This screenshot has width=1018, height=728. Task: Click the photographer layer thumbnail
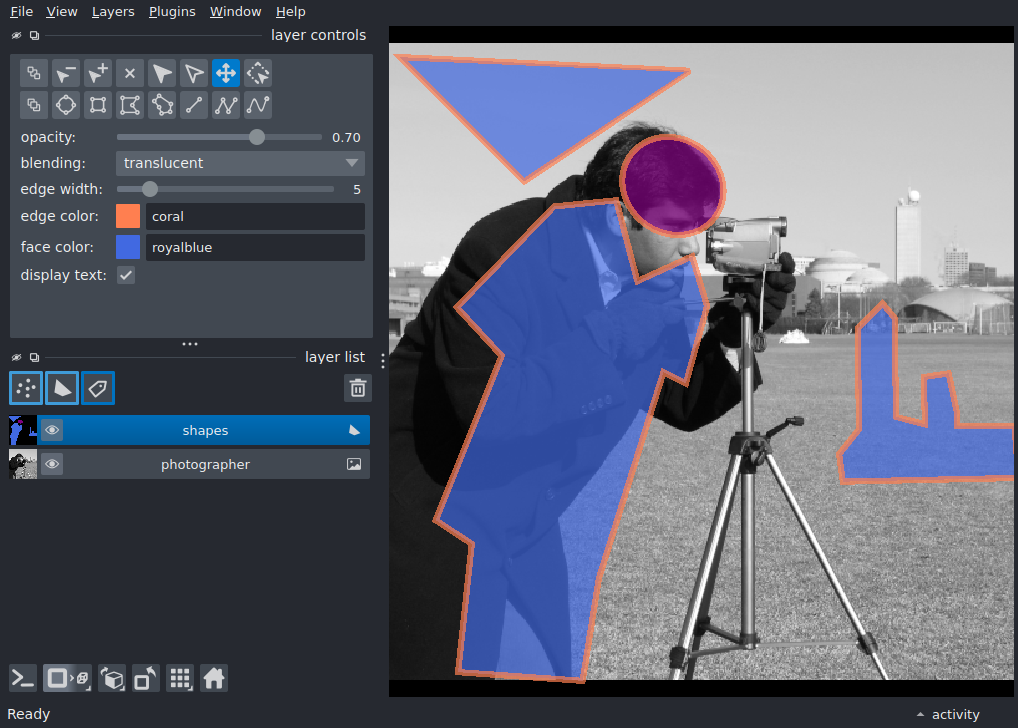point(23,464)
